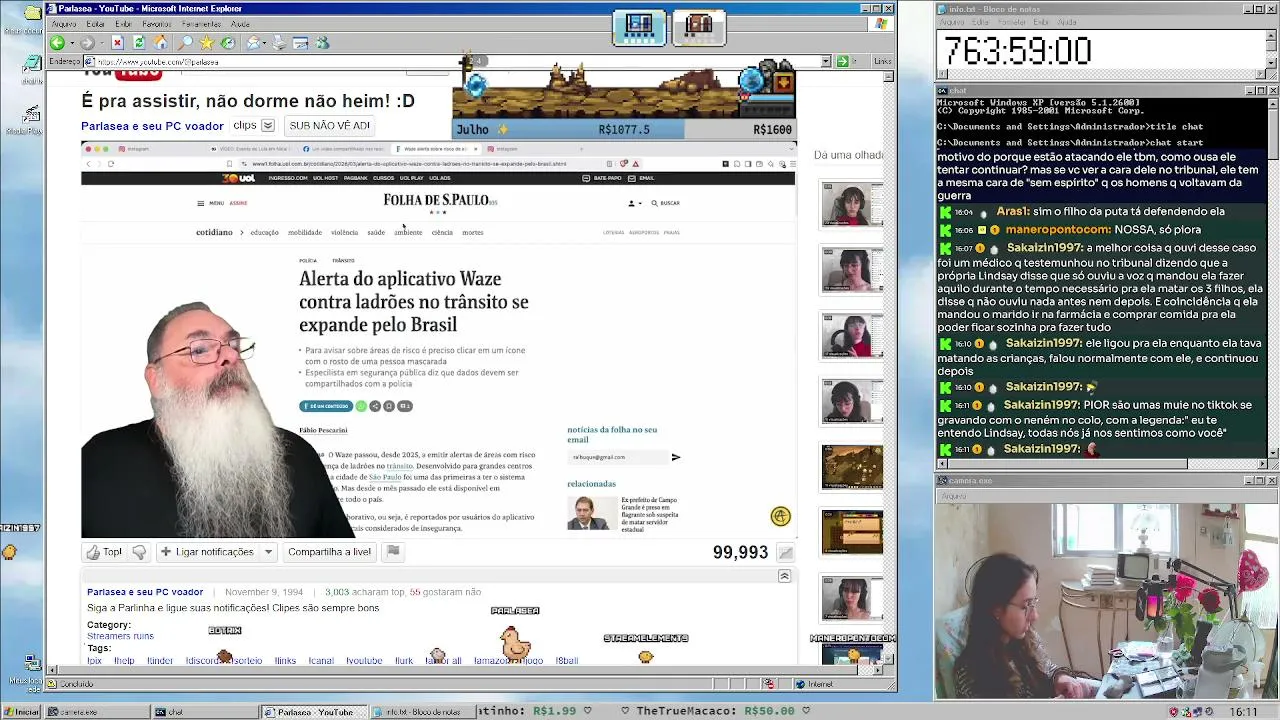The height and width of the screenshot is (720, 1280).
Task: Click the !help tag link
Action: point(124,661)
